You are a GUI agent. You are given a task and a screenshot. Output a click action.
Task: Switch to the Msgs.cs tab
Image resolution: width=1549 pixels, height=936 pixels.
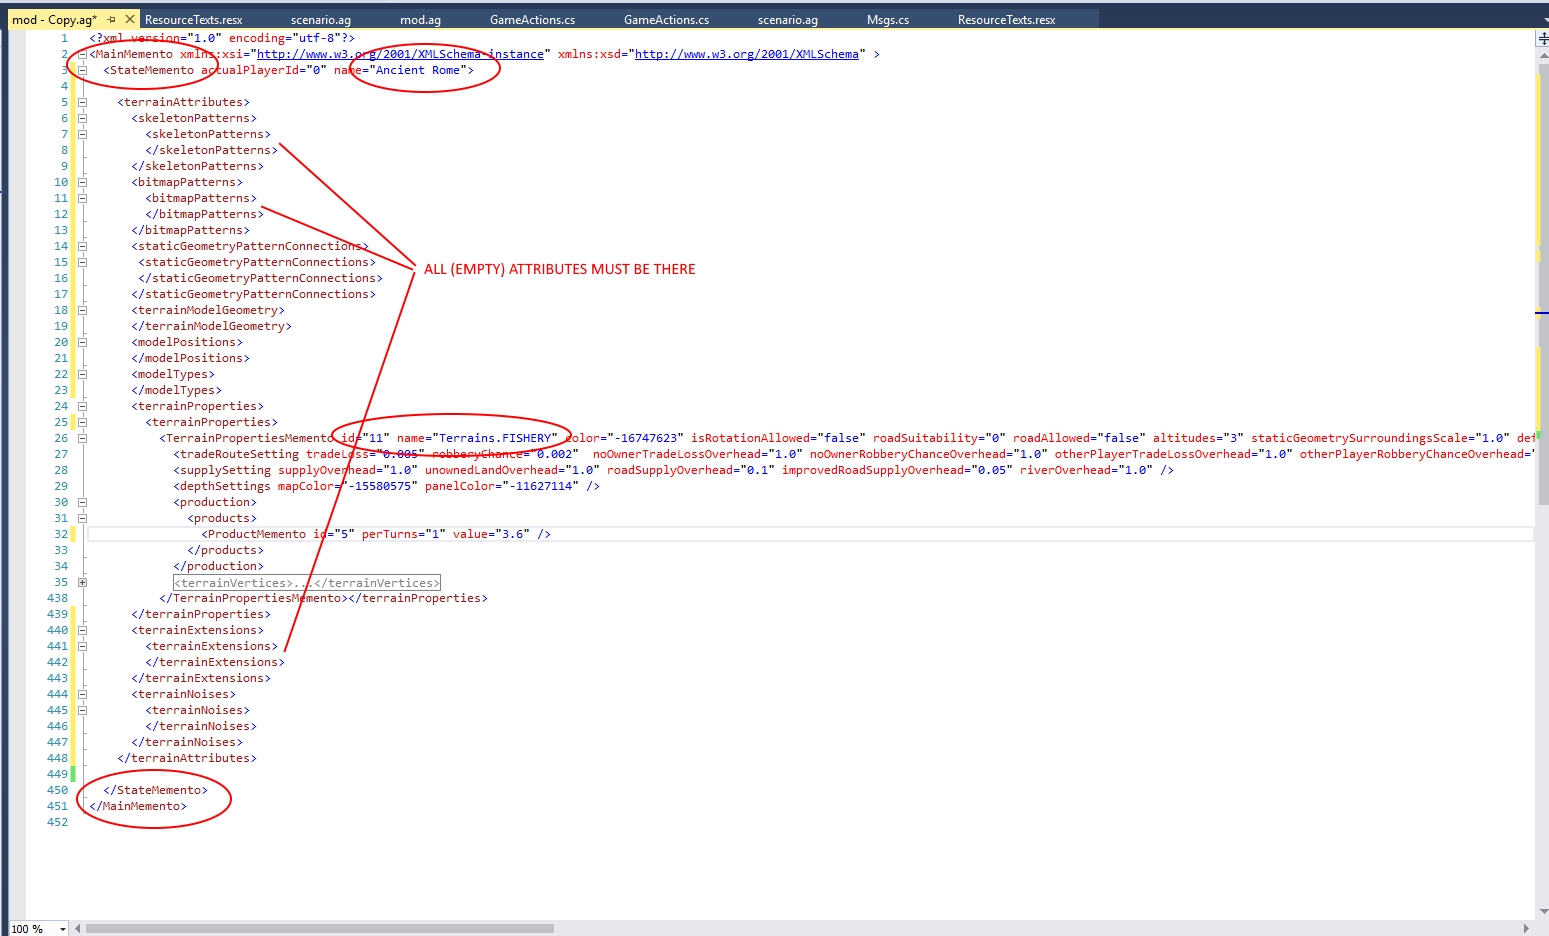point(887,20)
